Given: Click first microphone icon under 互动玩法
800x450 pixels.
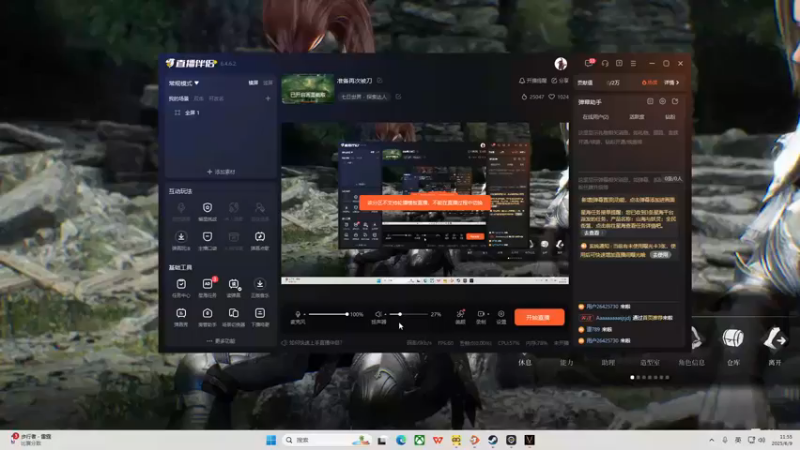Looking at the screenshot, I should [181, 208].
